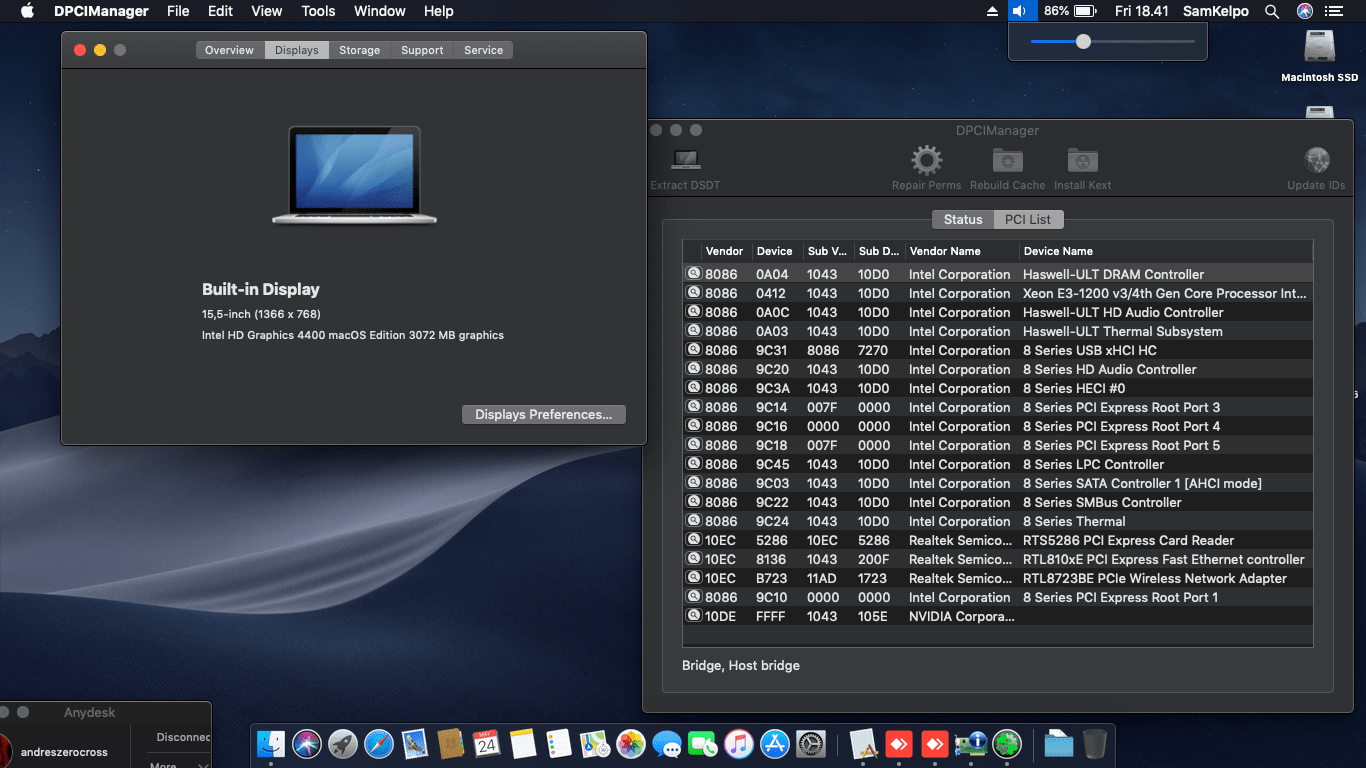Open Macintosh SSD drive on desktop

click(1320, 55)
